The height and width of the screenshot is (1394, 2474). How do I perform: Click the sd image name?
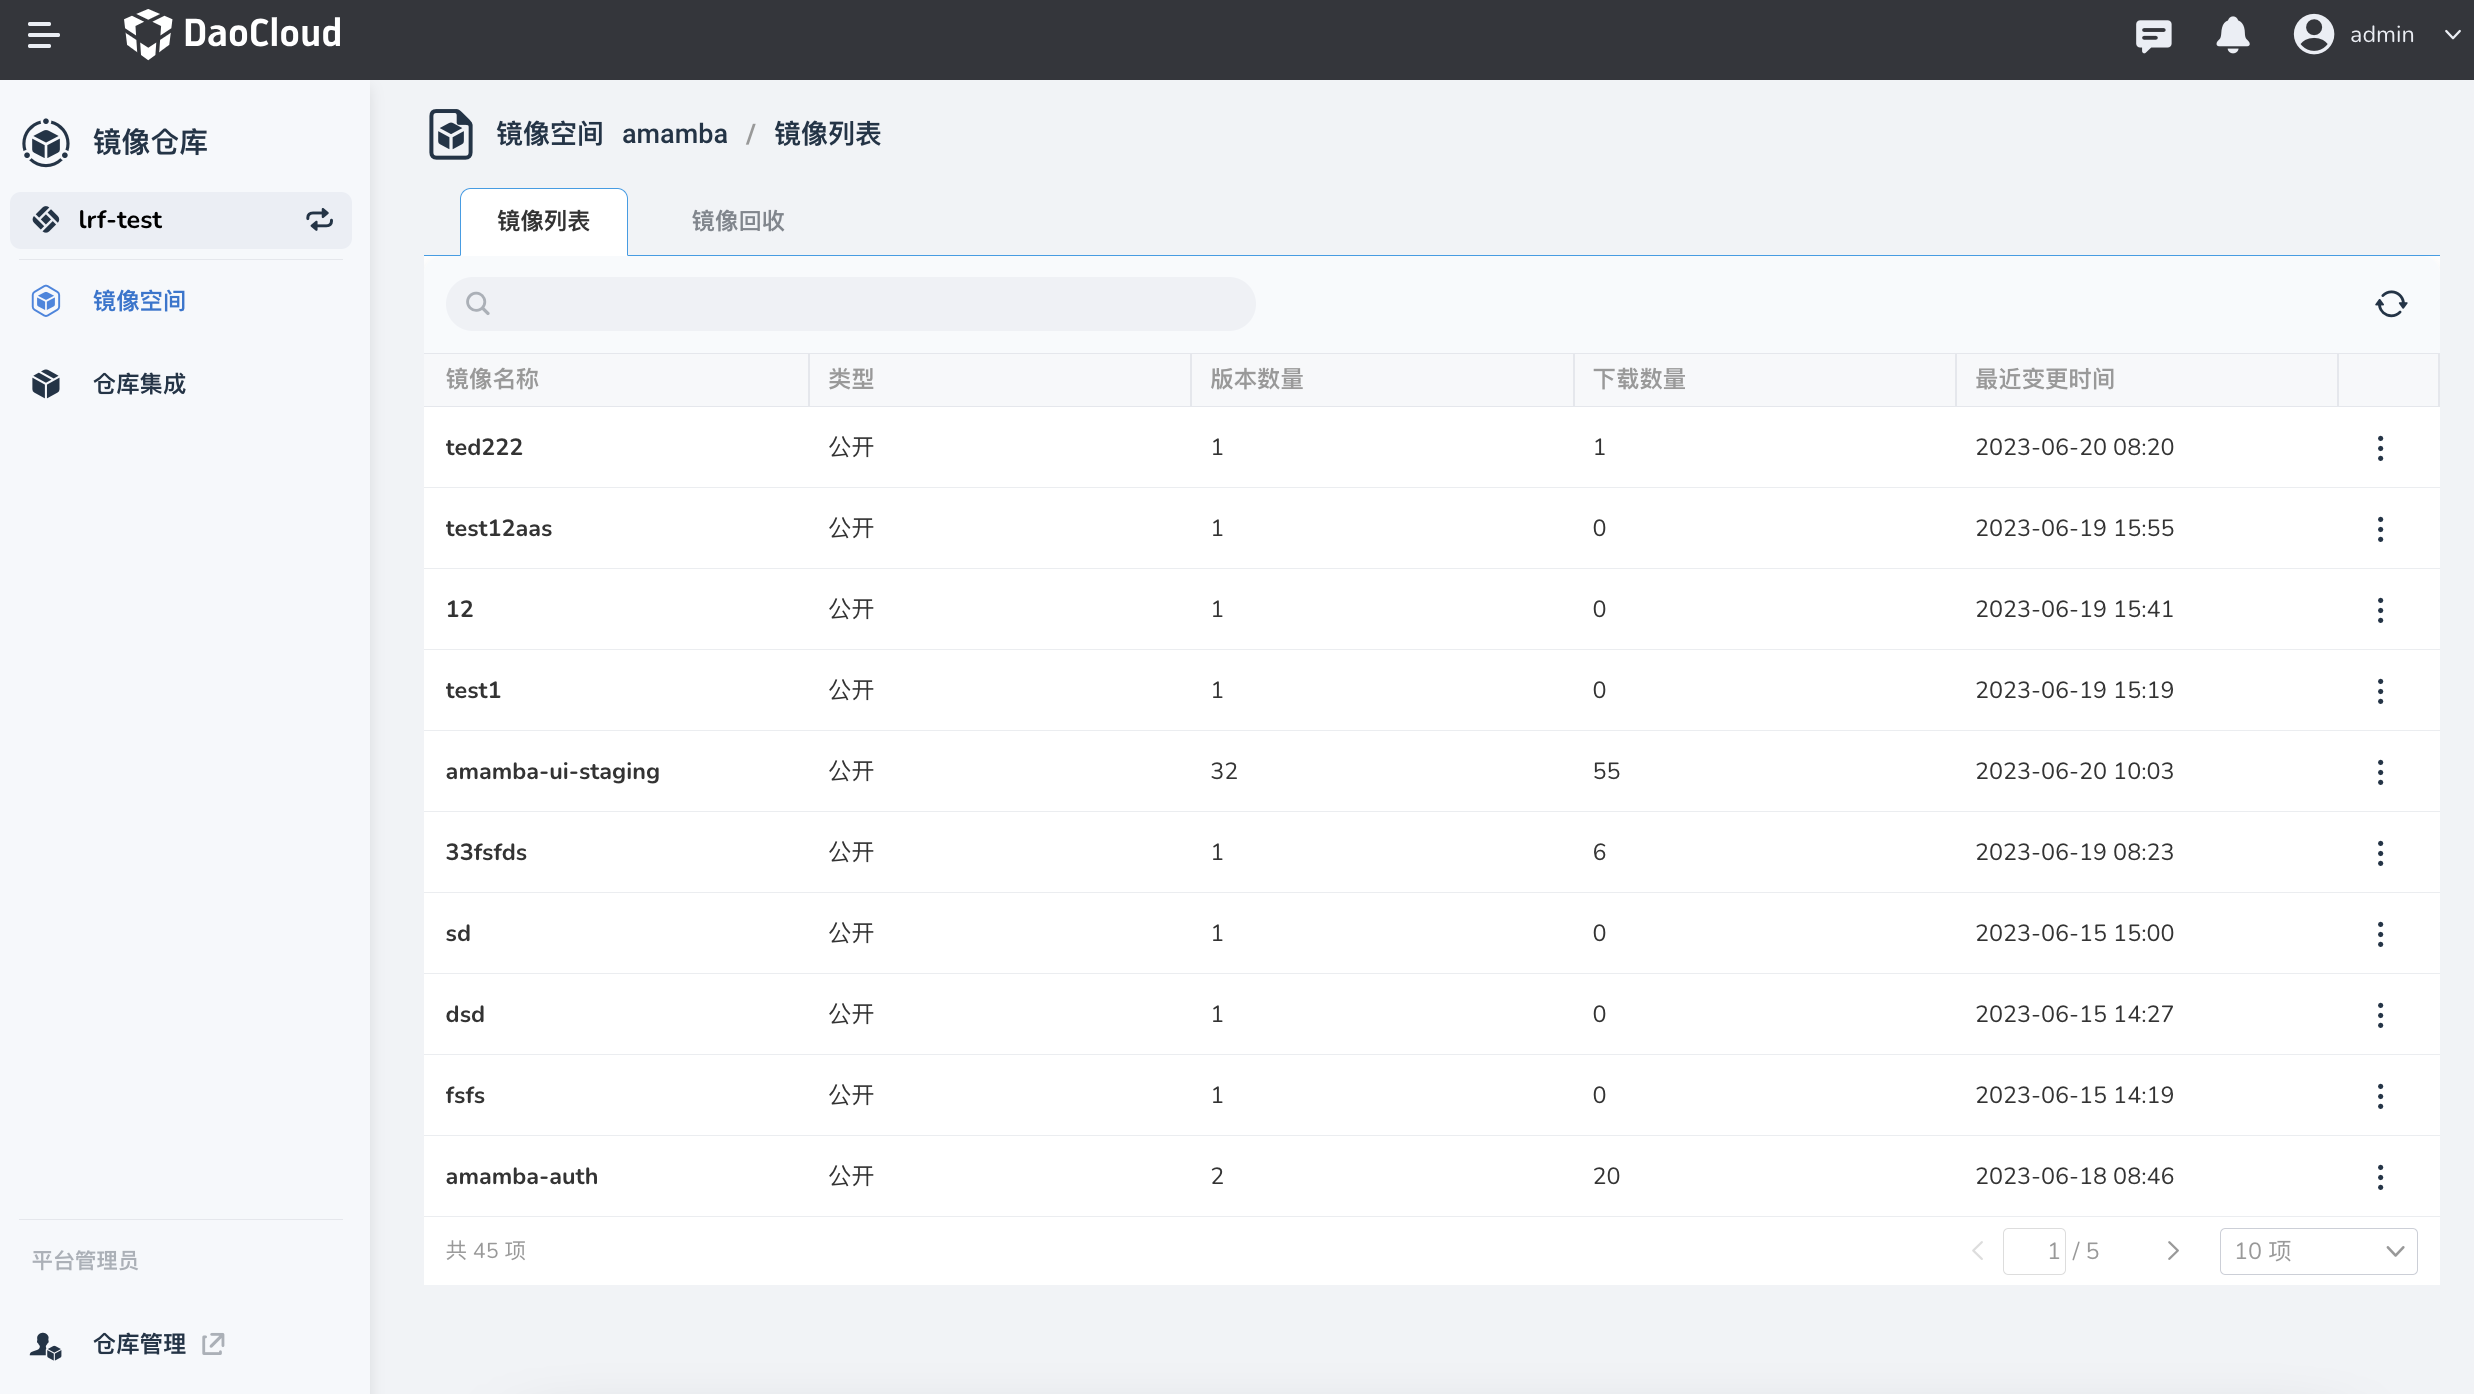pyautogui.click(x=458, y=933)
